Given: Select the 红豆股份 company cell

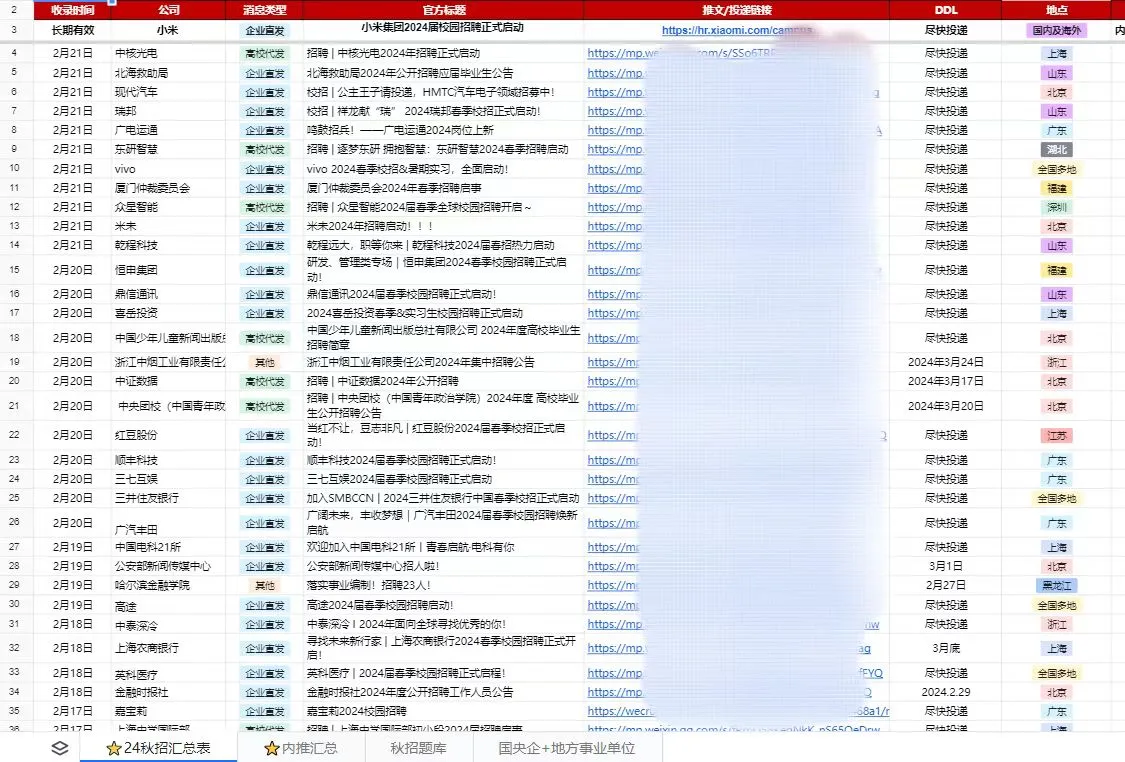Looking at the screenshot, I should [169, 436].
